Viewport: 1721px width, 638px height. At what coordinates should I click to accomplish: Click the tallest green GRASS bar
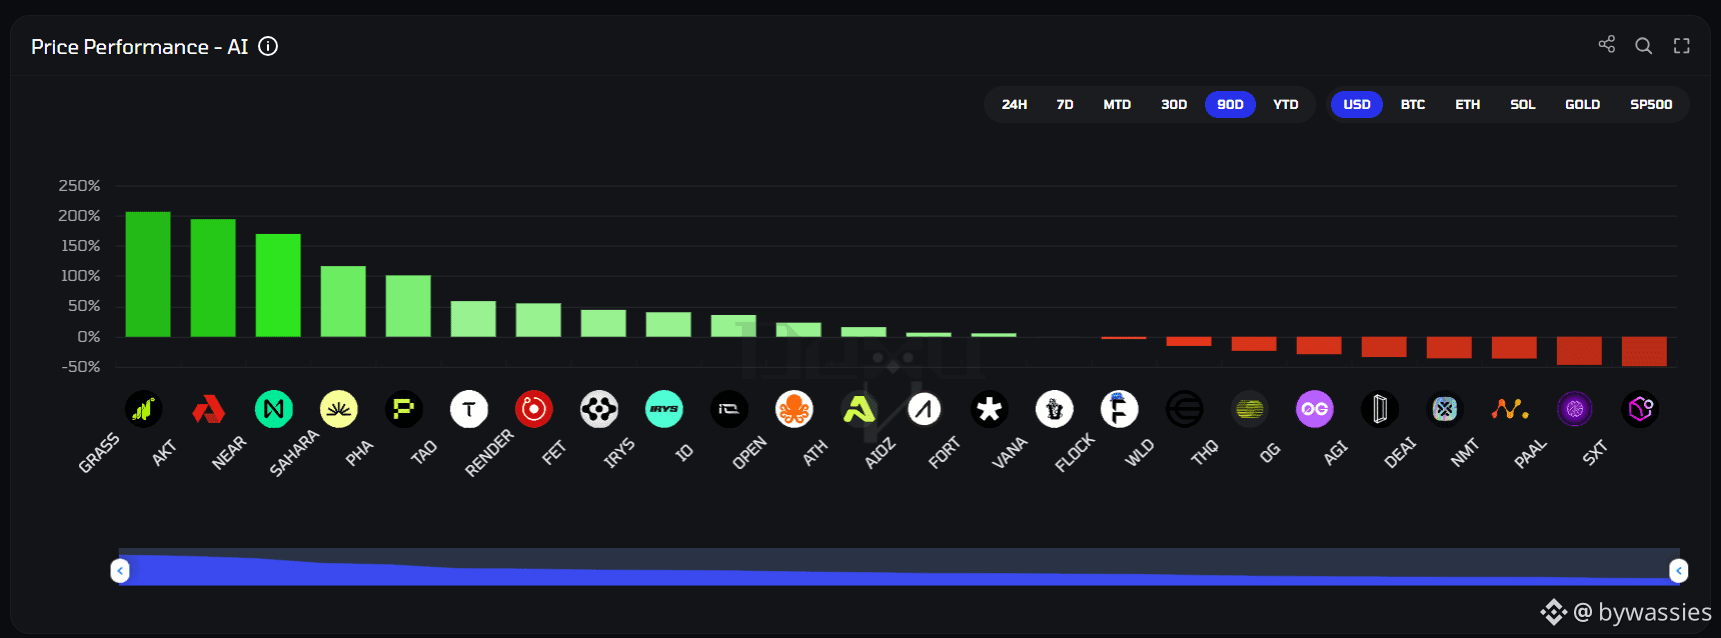click(x=148, y=274)
